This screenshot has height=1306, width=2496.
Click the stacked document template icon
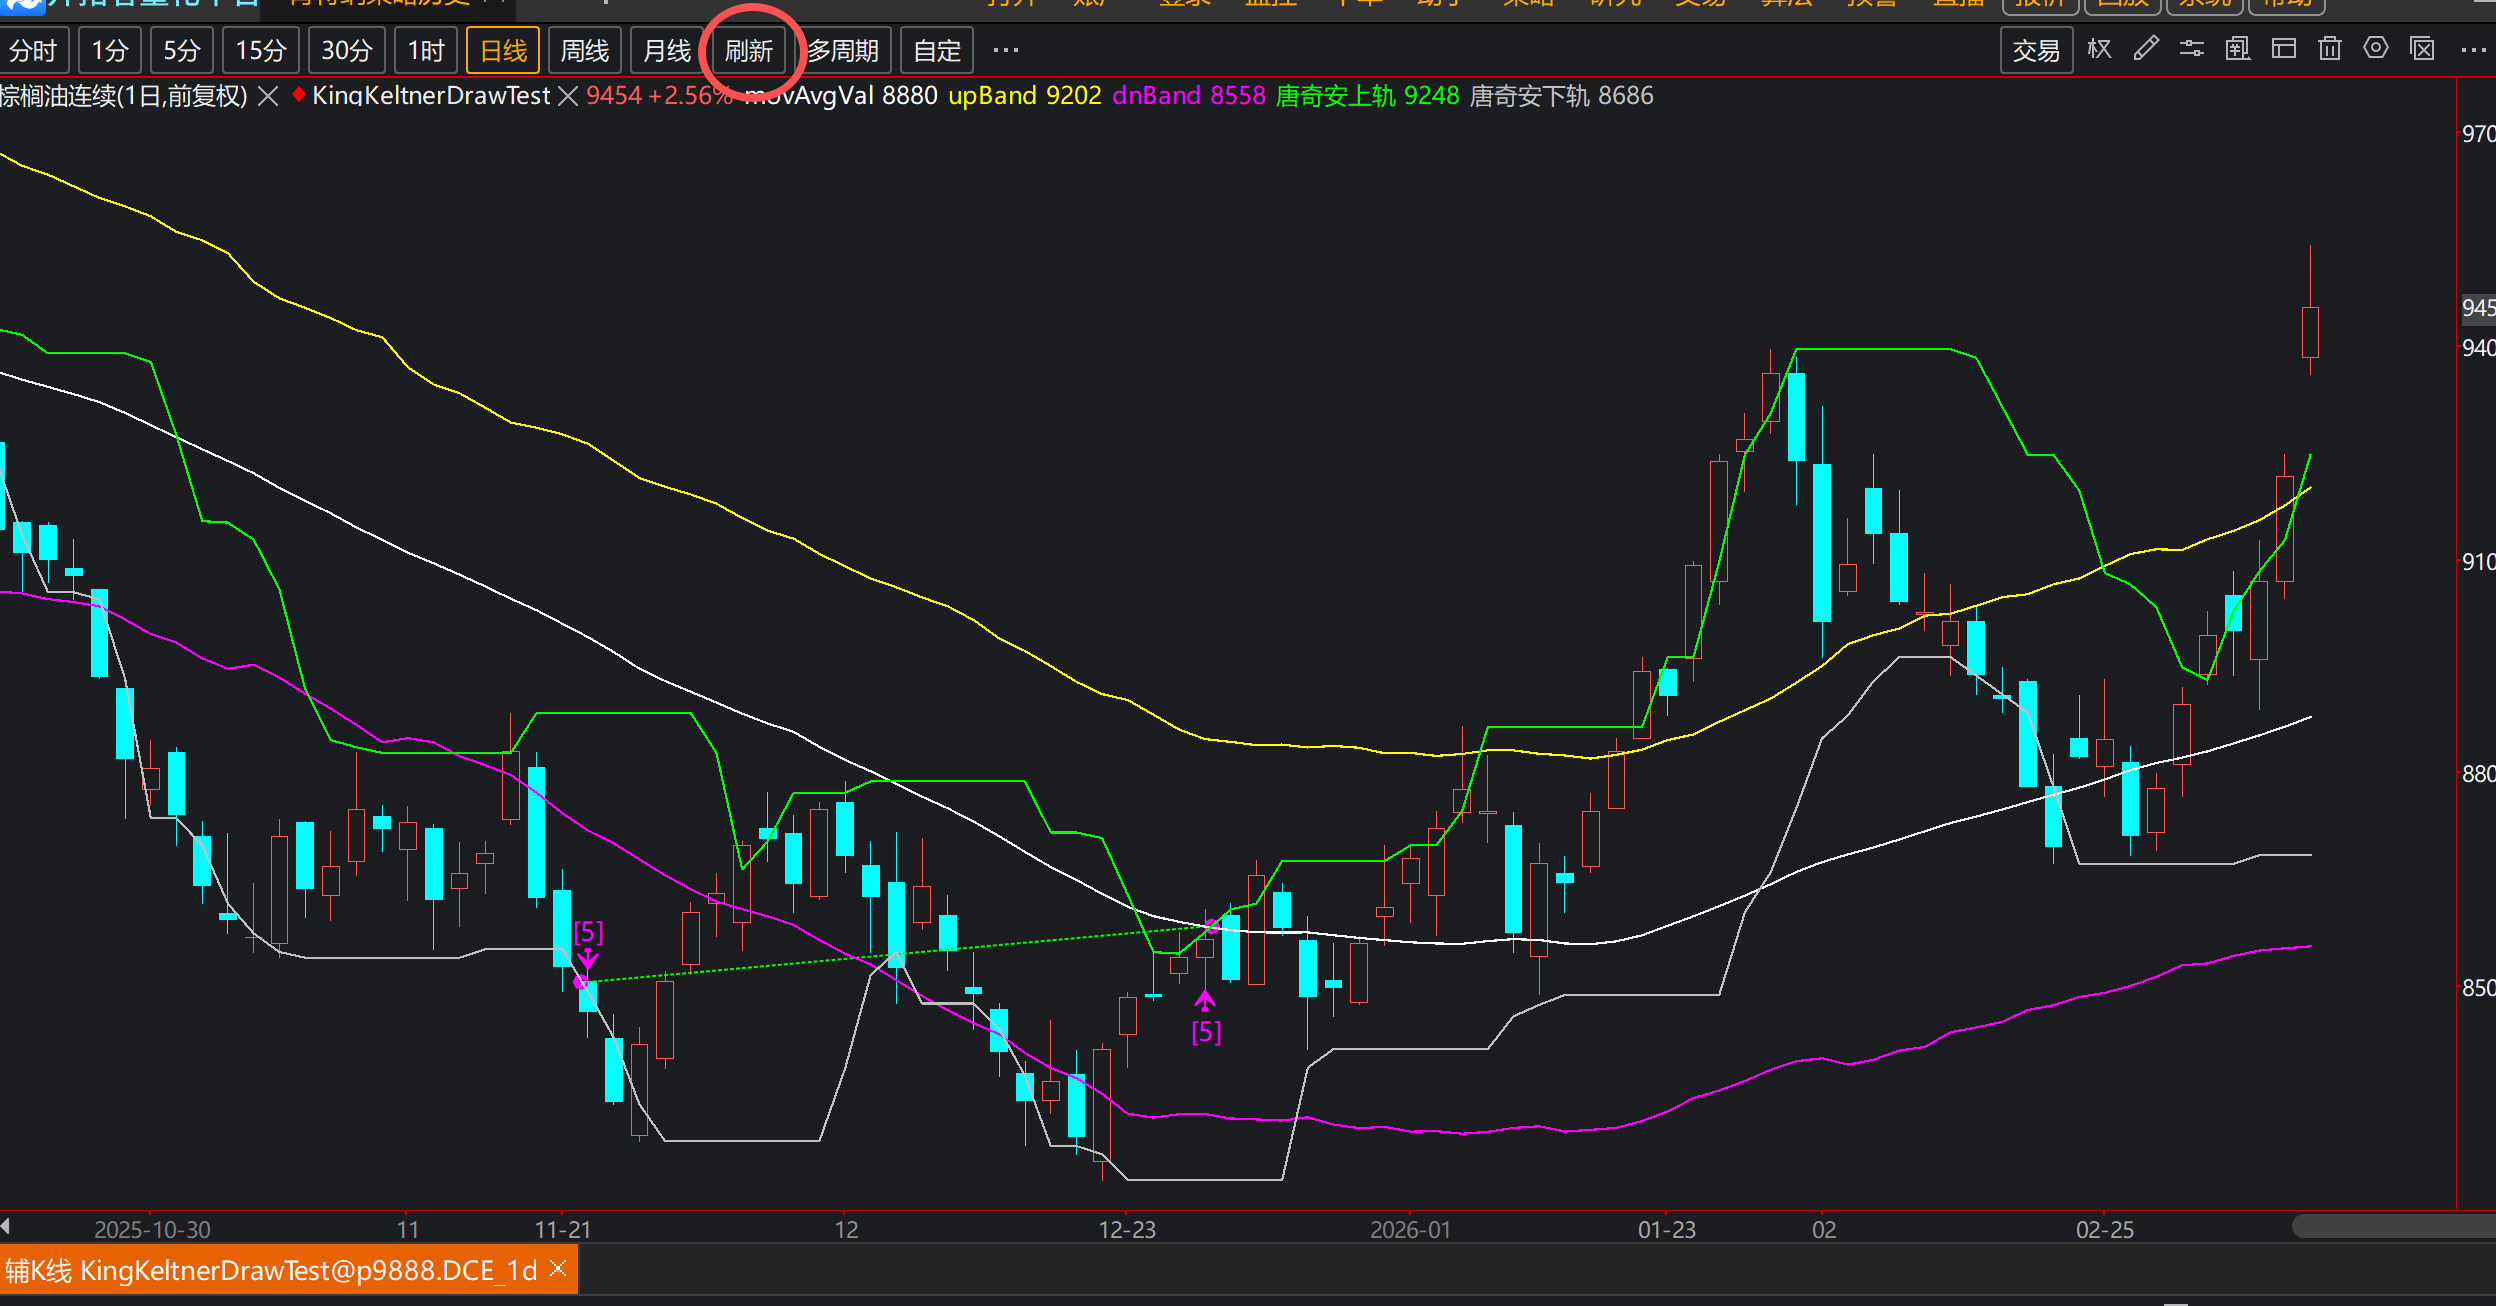point(2237,49)
